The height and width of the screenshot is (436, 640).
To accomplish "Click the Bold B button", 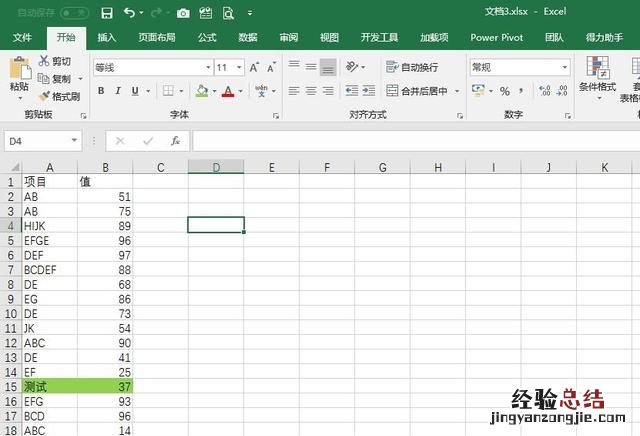I will [x=101, y=91].
